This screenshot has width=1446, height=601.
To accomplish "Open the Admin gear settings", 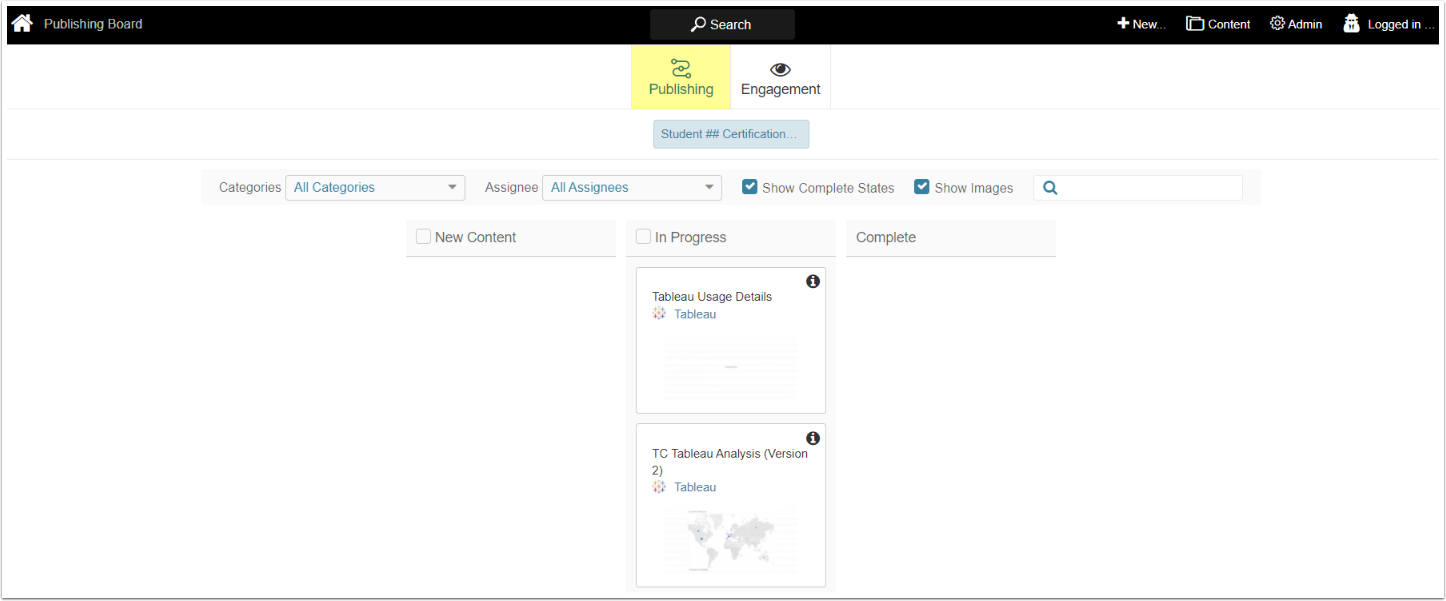I will [x=1277, y=24].
